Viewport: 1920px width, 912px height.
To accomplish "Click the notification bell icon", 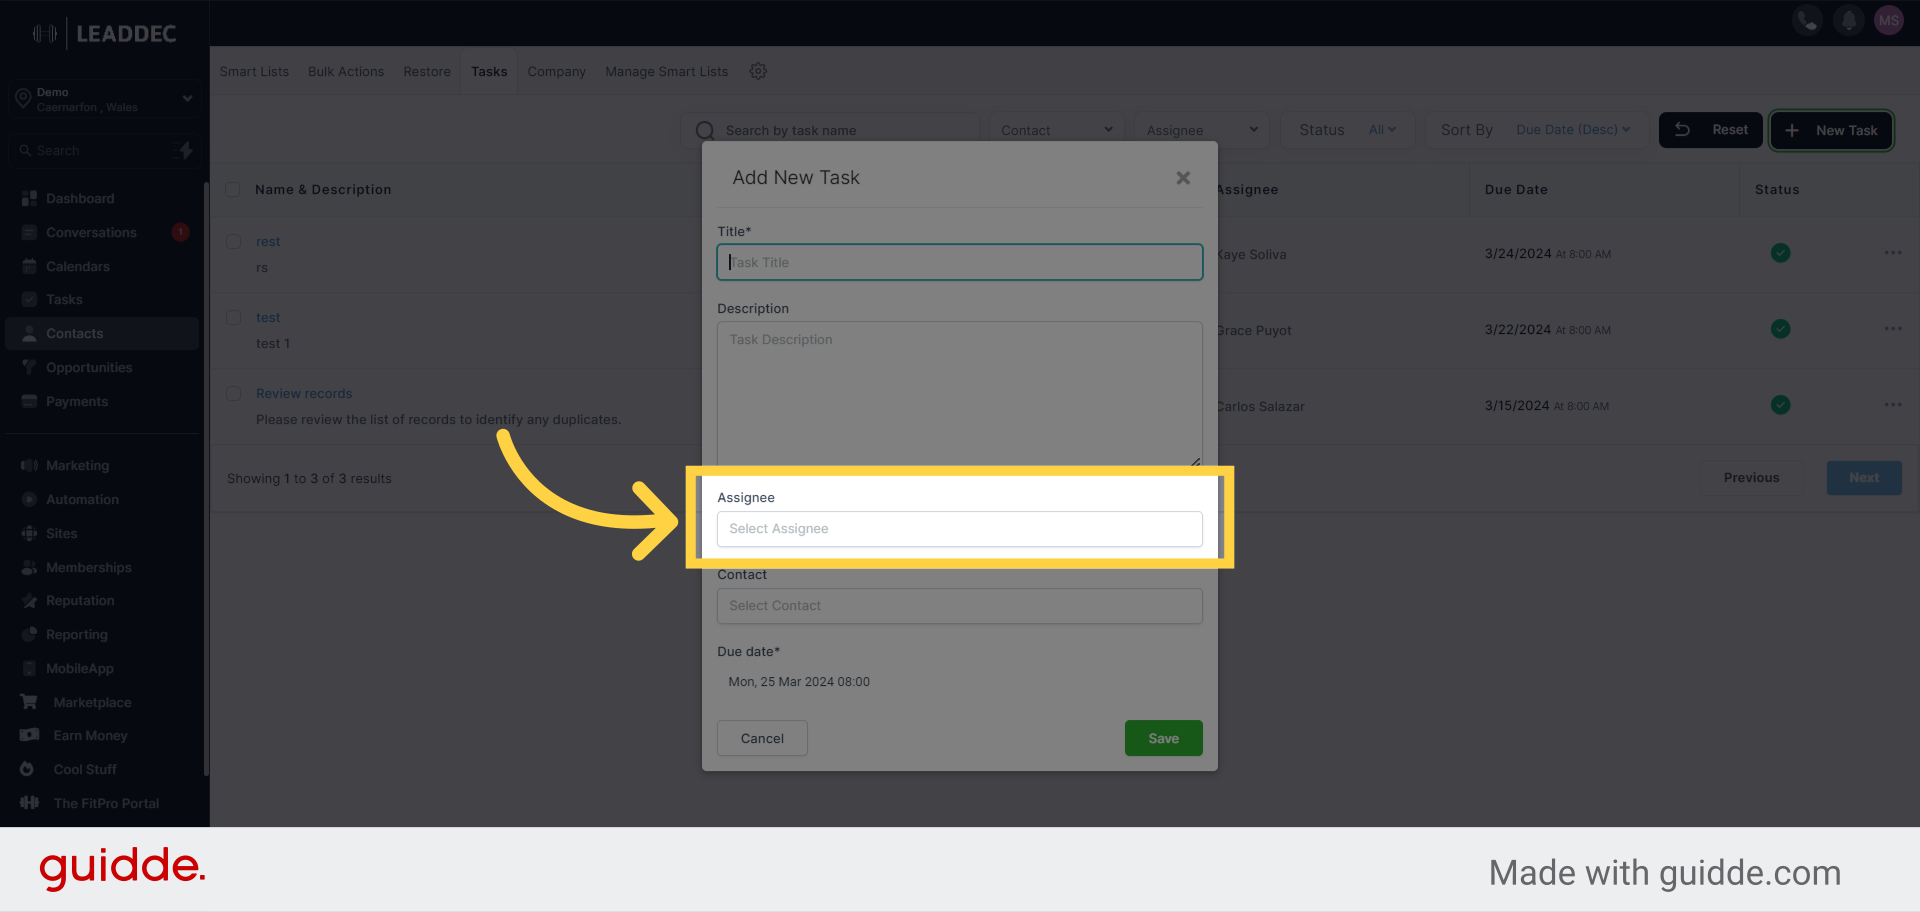I will click(x=1848, y=19).
